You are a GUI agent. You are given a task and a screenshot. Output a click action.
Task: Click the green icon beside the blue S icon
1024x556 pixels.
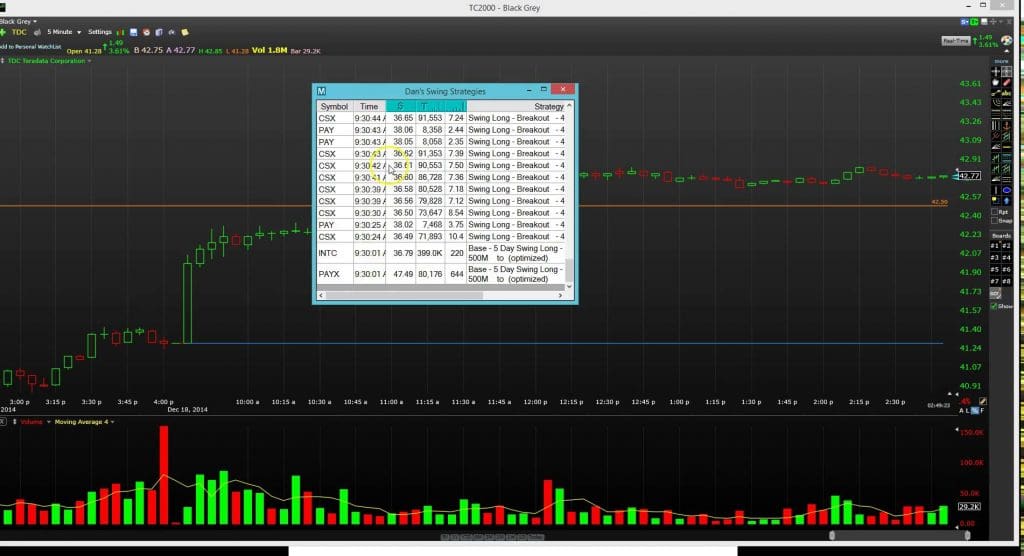point(974,22)
